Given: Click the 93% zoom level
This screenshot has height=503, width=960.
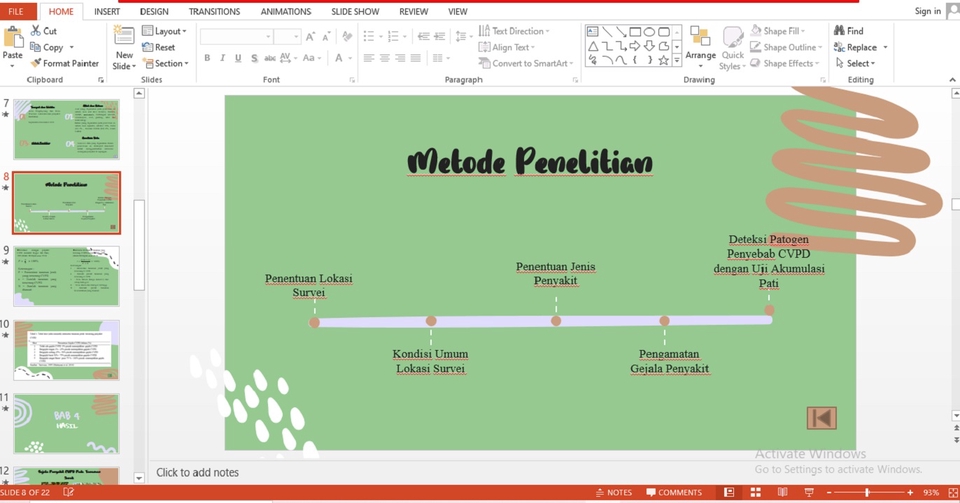Looking at the screenshot, I should tap(931, 493).
